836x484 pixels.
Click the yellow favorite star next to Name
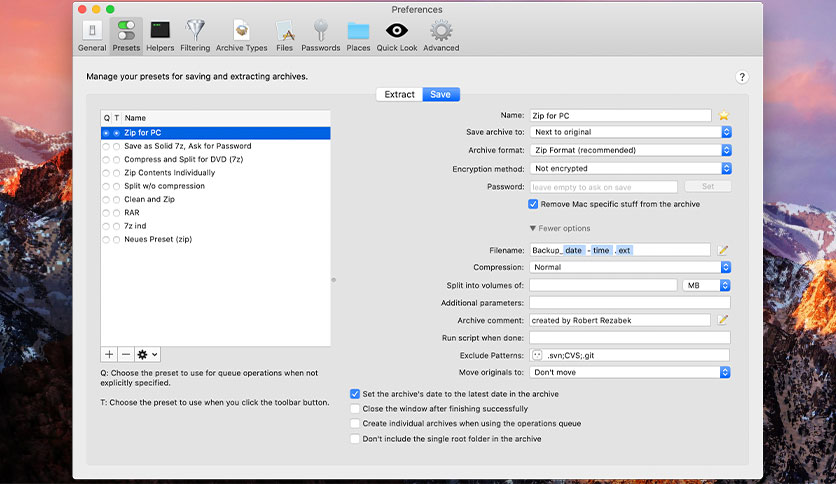[724, 115]
